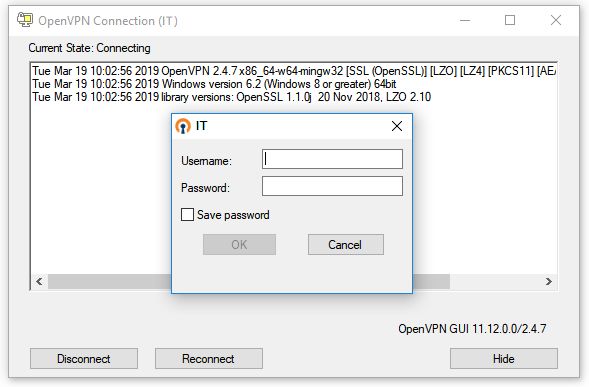589x387 pixels.
Task: Close the OpenVPN Connection window
Action: (x=556, y=20)
